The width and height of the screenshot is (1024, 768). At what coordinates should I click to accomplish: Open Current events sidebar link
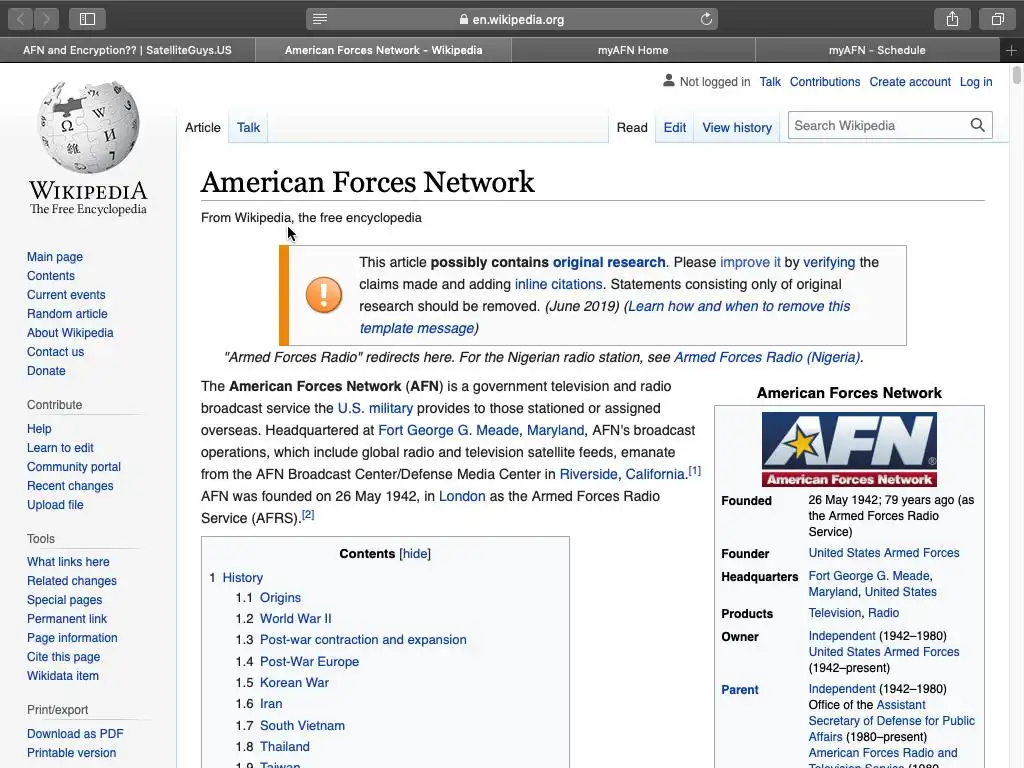66,295
